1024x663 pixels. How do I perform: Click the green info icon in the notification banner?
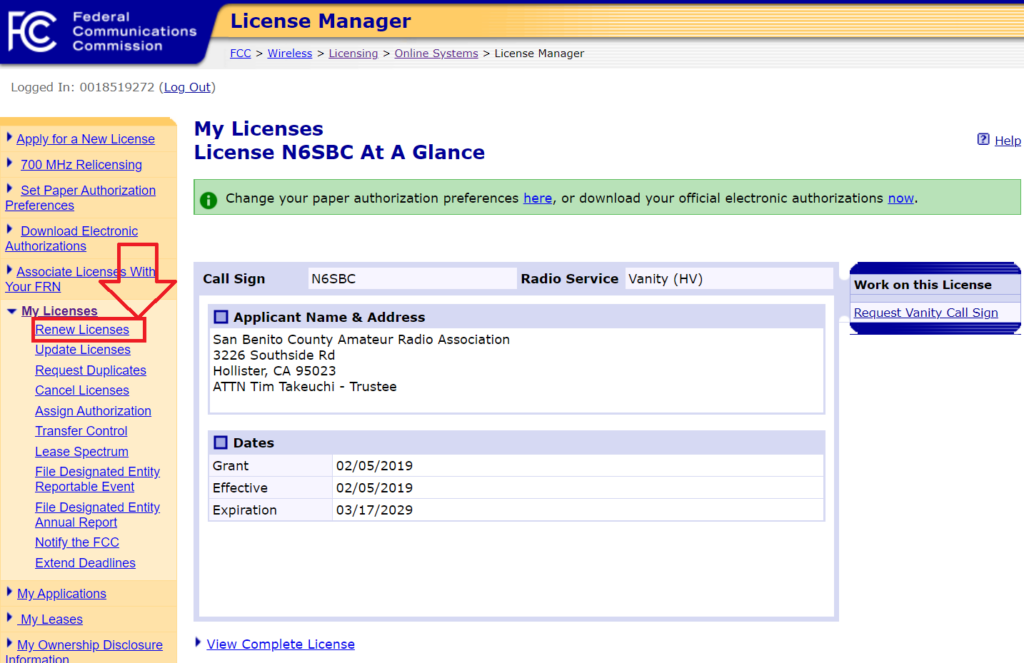[208, 200]
